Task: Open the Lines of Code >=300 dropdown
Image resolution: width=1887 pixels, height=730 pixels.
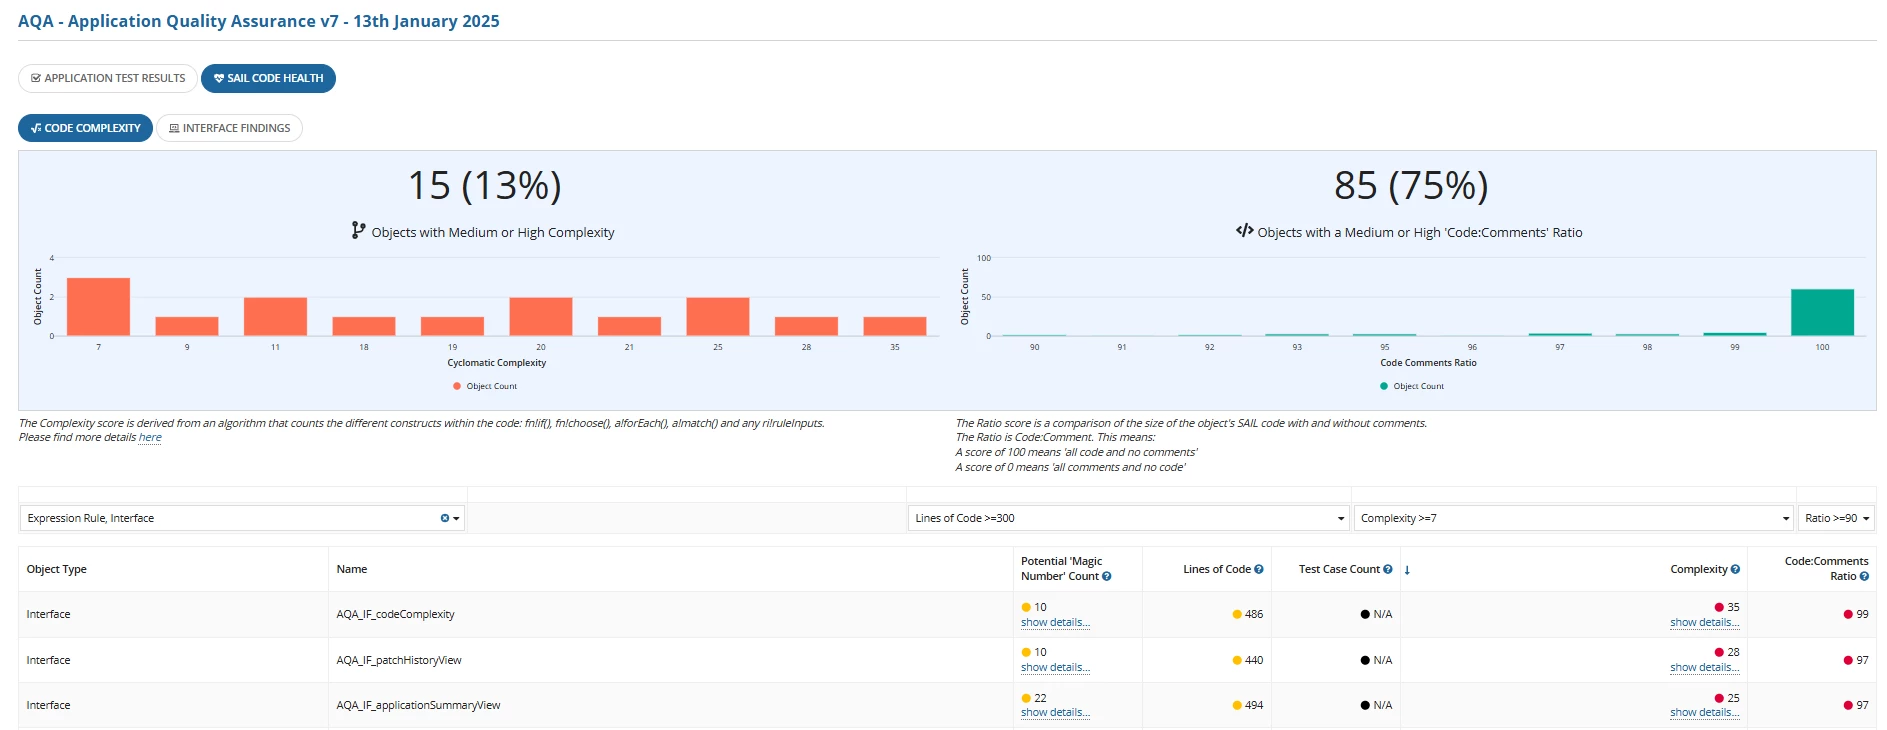Action: (1129, 518)
